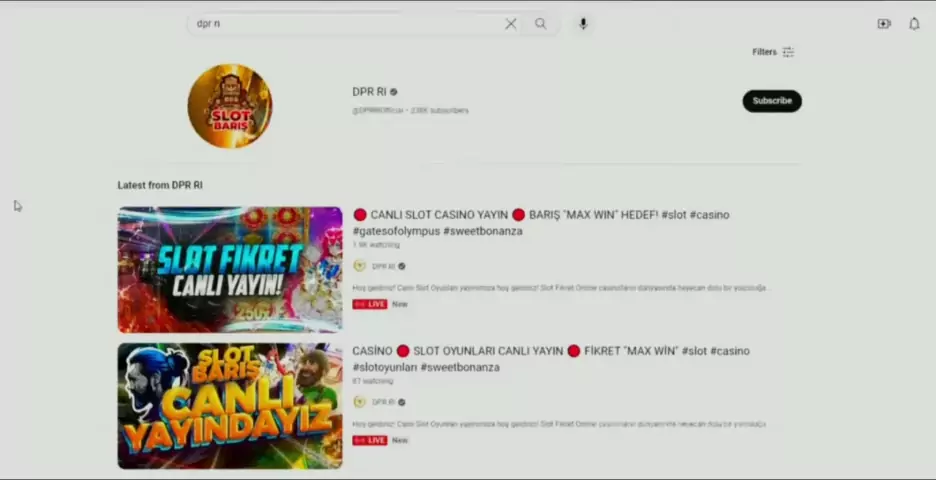The width and height of the screenshot is (936, 480).
Task: Click the small channel icon under first video
Action: coord(360,266)
